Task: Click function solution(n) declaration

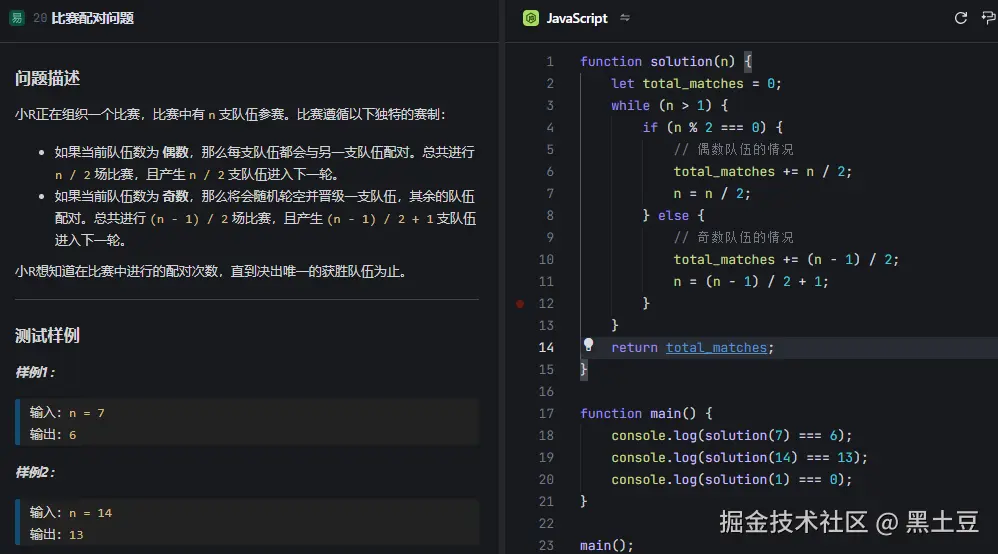Action: [x=666, y=62]
